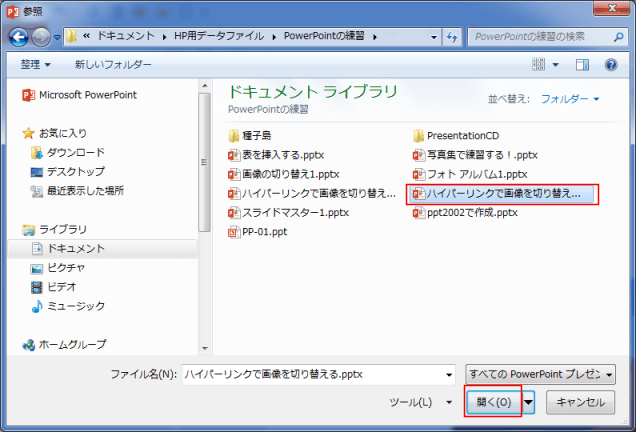Open ピクチャ library

coord(58,268)
